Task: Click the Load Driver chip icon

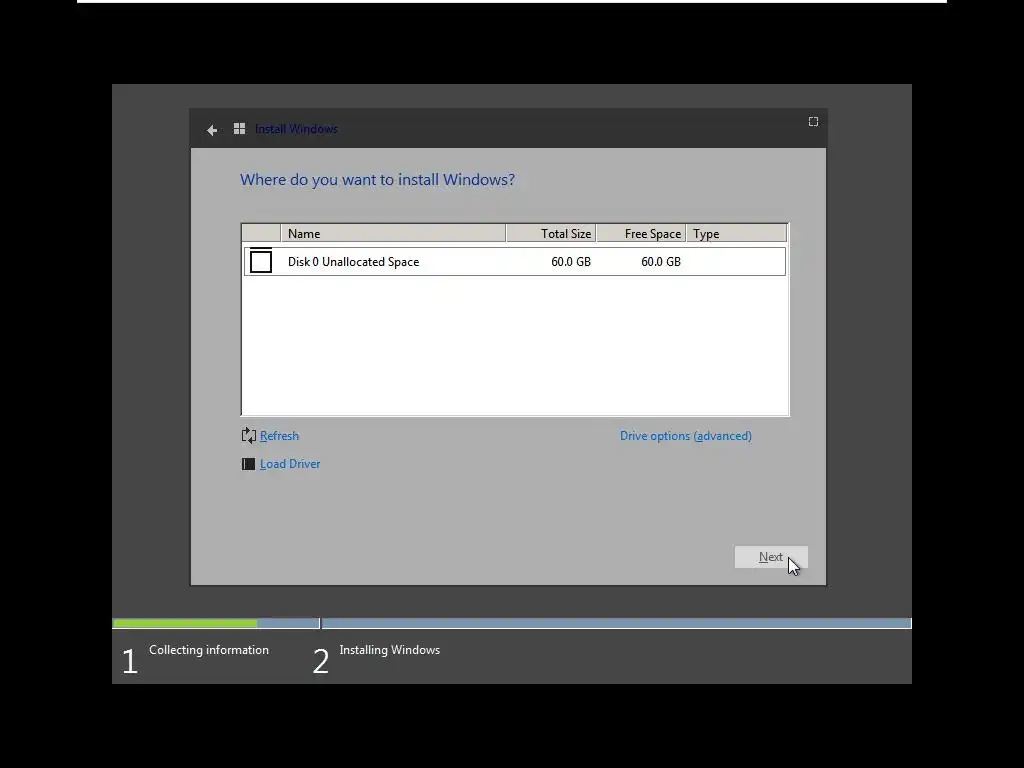Action: (x=248, y=464)
